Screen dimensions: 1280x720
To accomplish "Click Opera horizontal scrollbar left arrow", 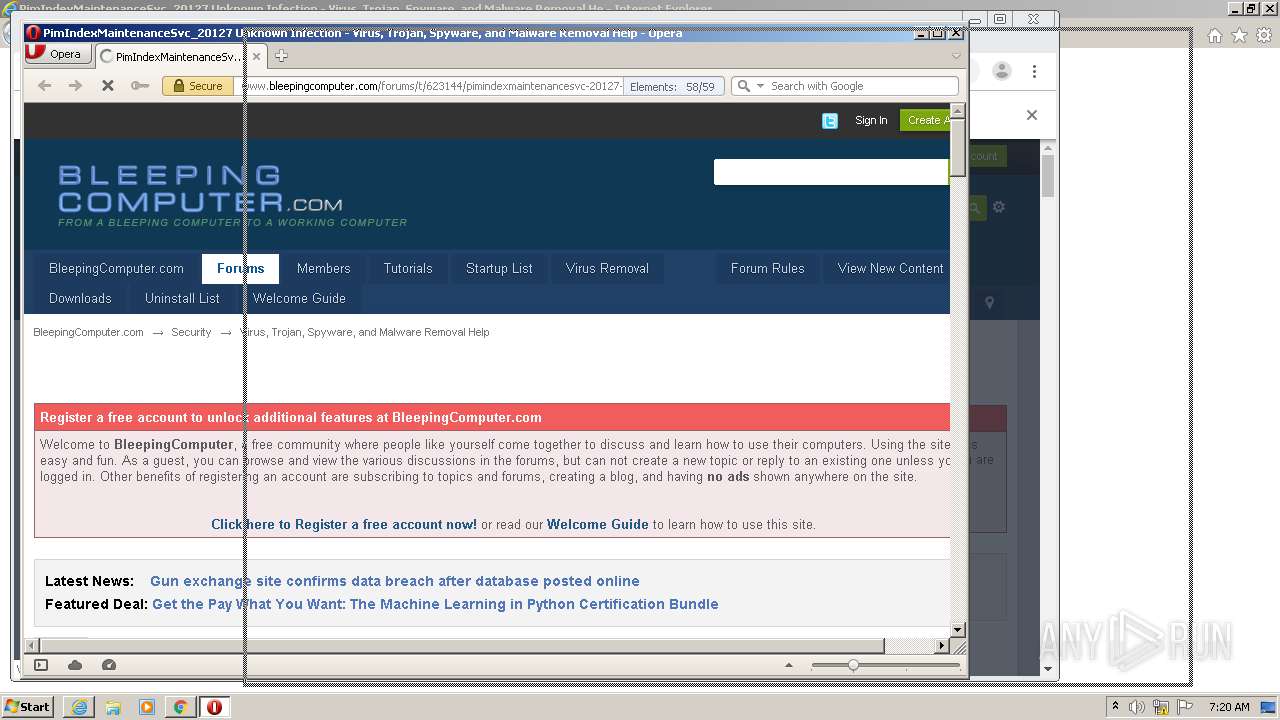I will pos(32,646).
